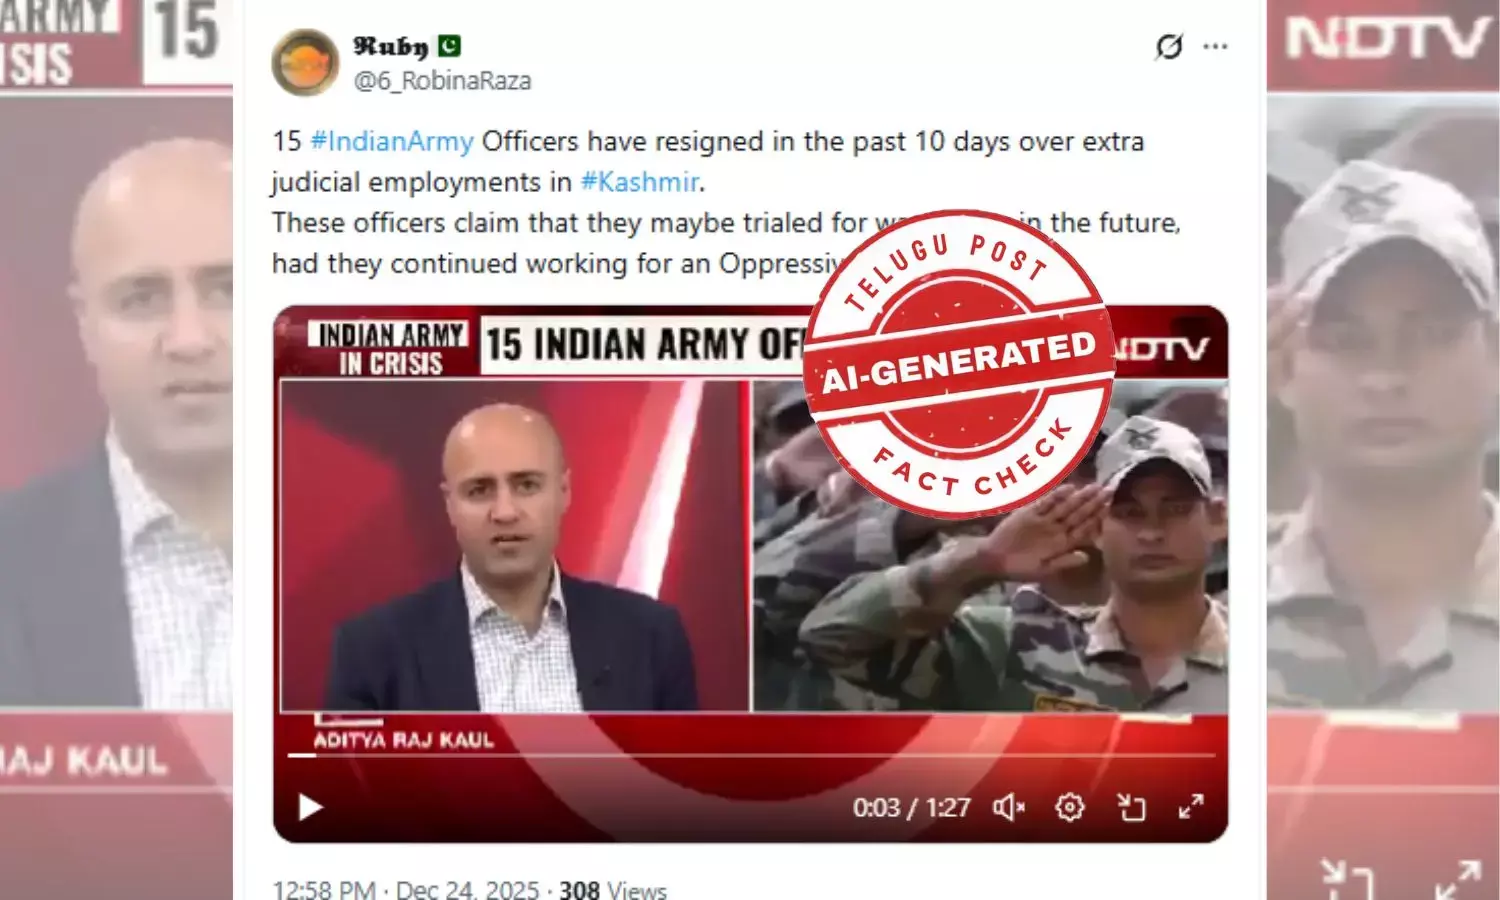This screenshot has width=1500, height=900.
Task: Open the Ruby display name
Action: 390,46
